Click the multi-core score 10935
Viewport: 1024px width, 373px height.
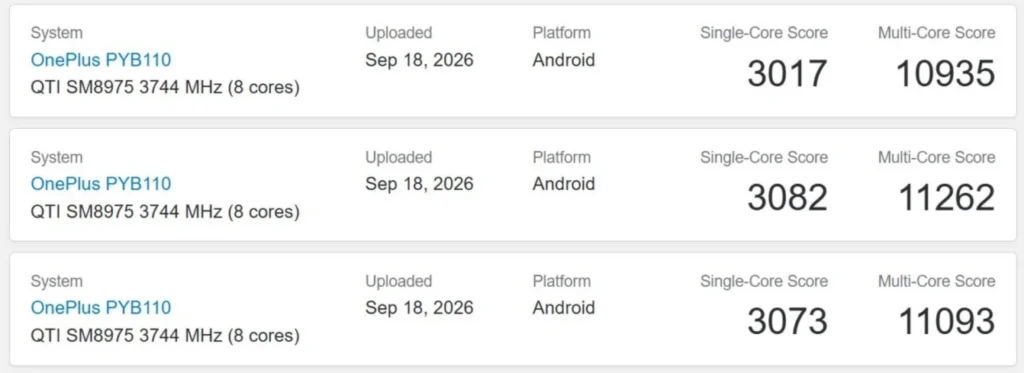tap(946, 74)
